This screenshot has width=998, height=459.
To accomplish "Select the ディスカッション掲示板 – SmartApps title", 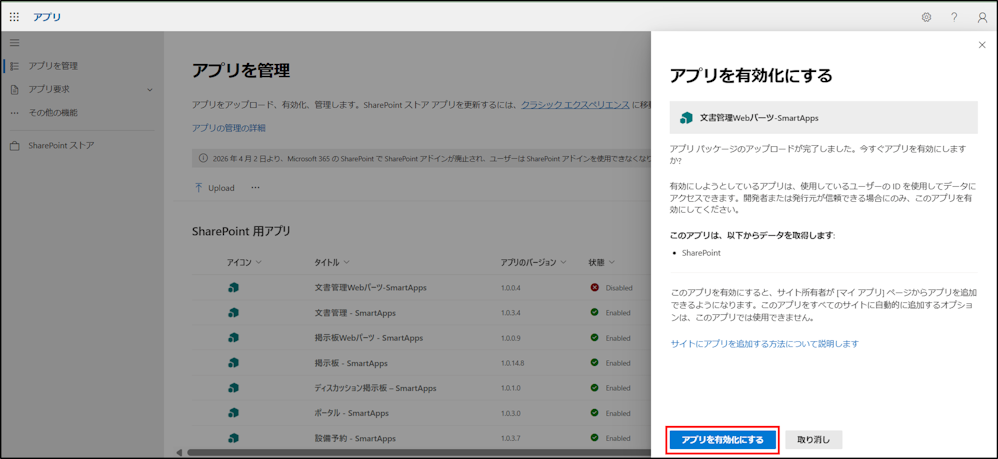I will [376, 388].
